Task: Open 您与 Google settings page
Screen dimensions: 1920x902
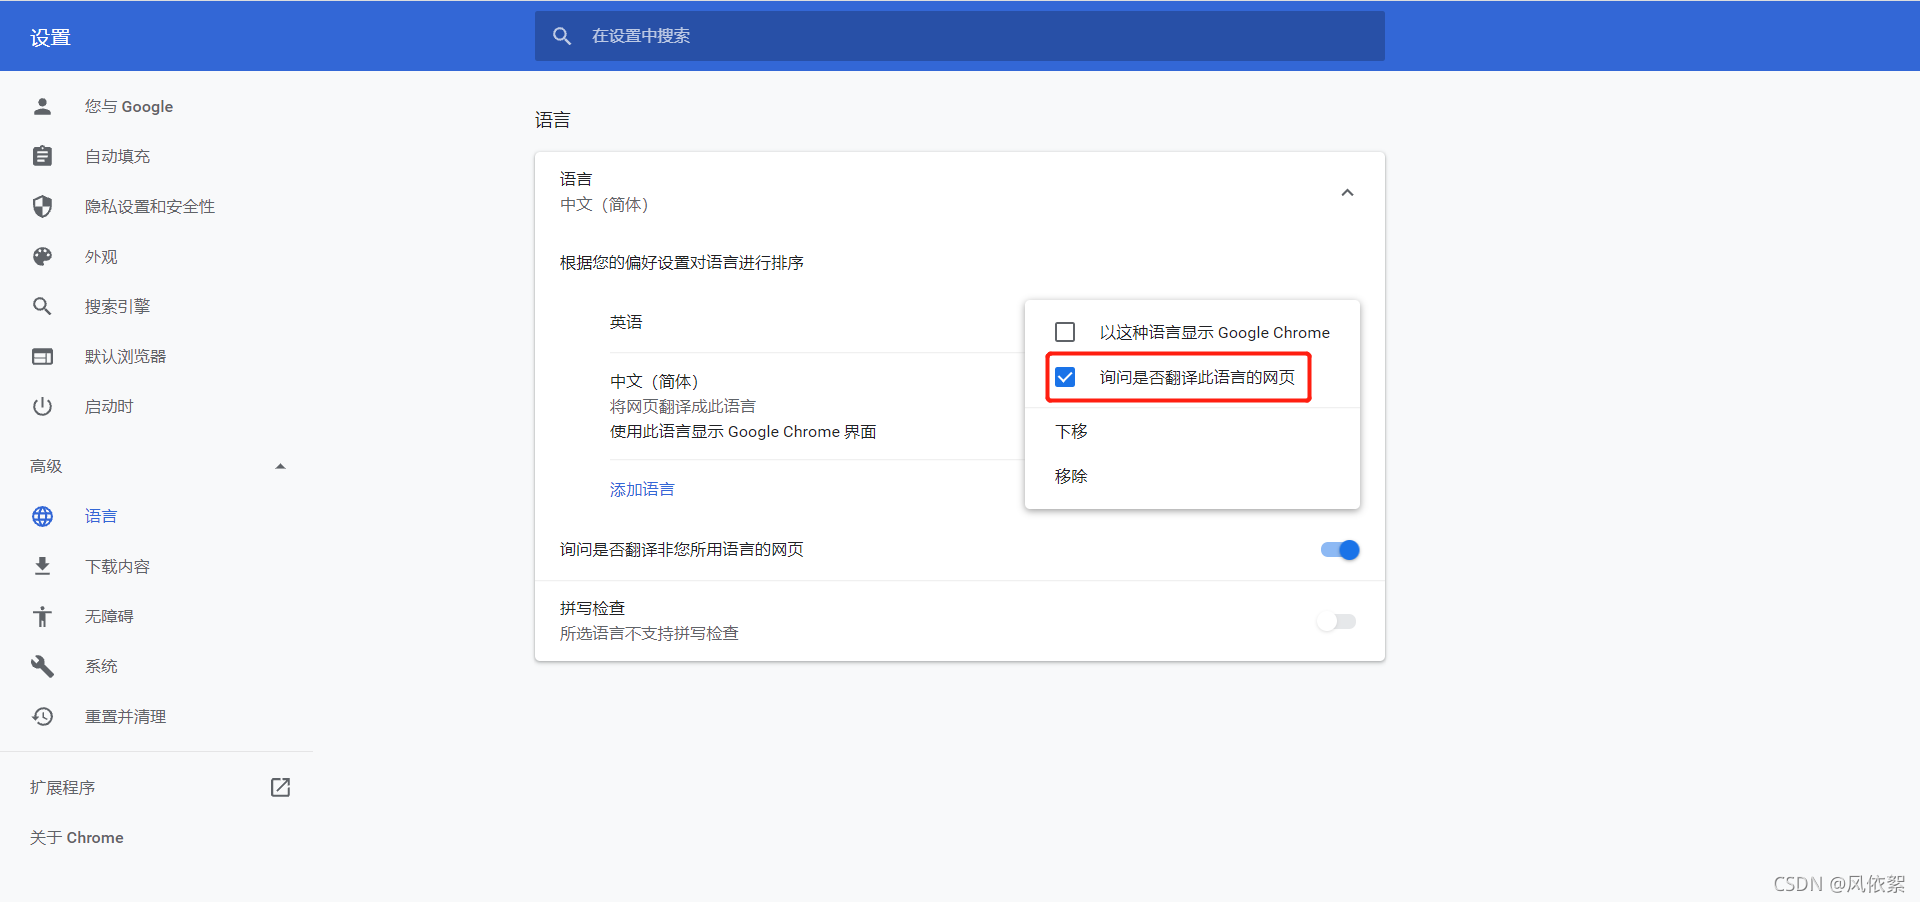Action: [x=129, y=106]
